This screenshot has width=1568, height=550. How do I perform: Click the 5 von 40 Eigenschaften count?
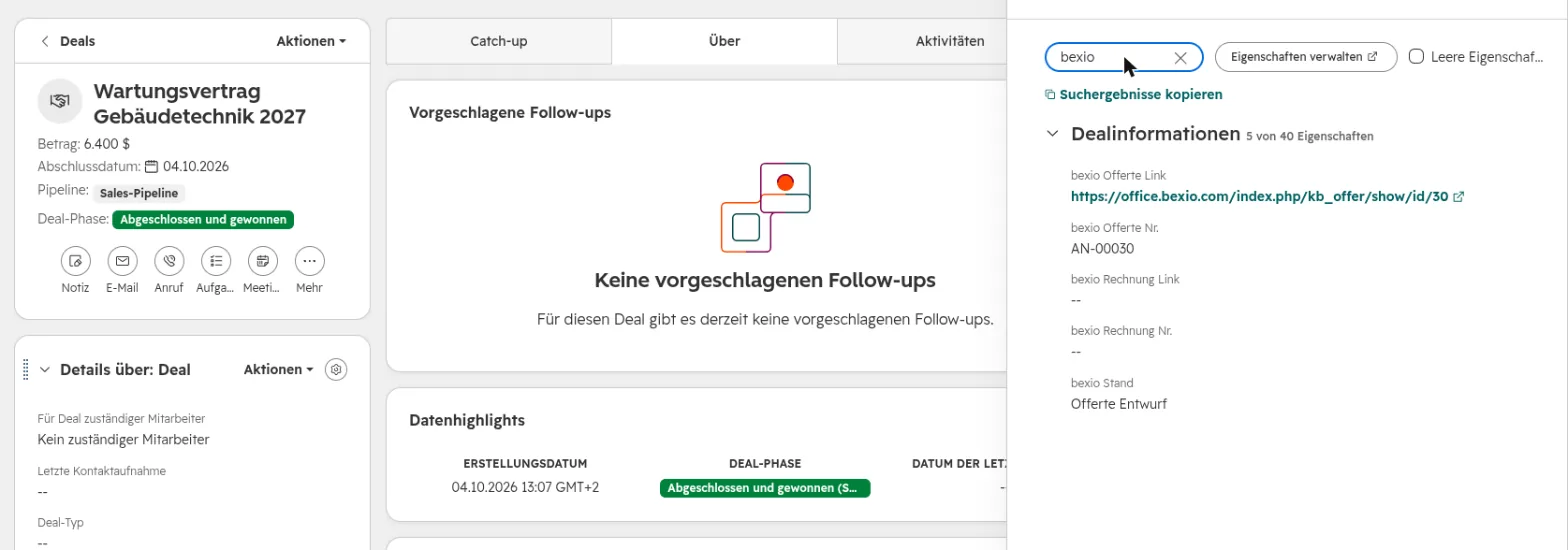tap(1310, 135)
